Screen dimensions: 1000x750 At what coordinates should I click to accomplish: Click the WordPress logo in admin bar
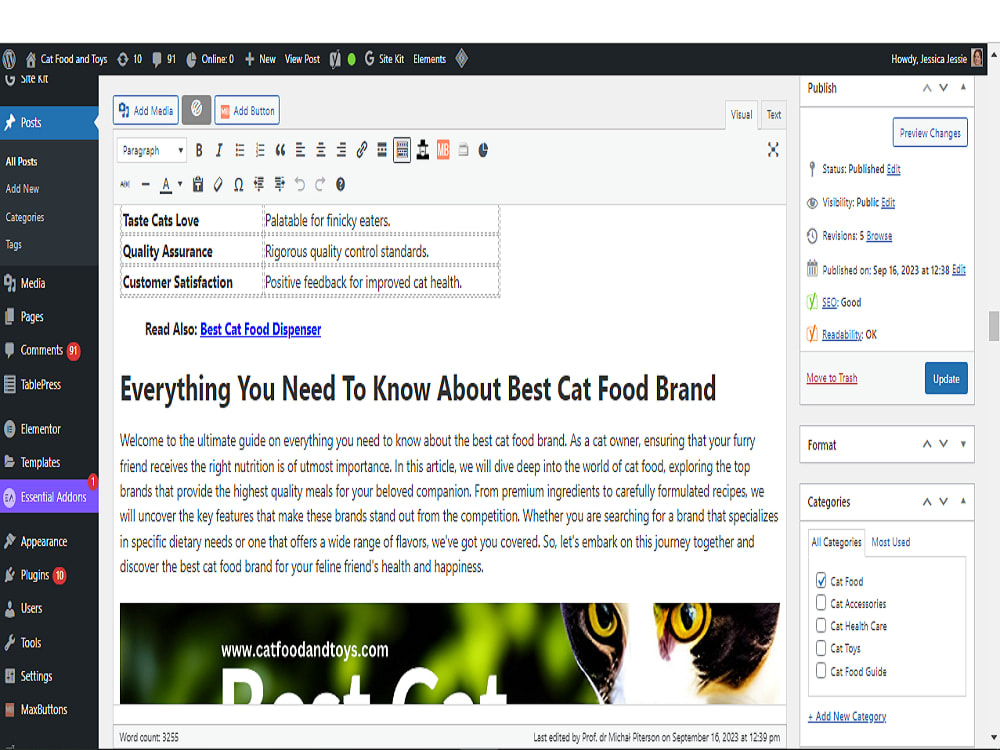(x=9, y=59)
